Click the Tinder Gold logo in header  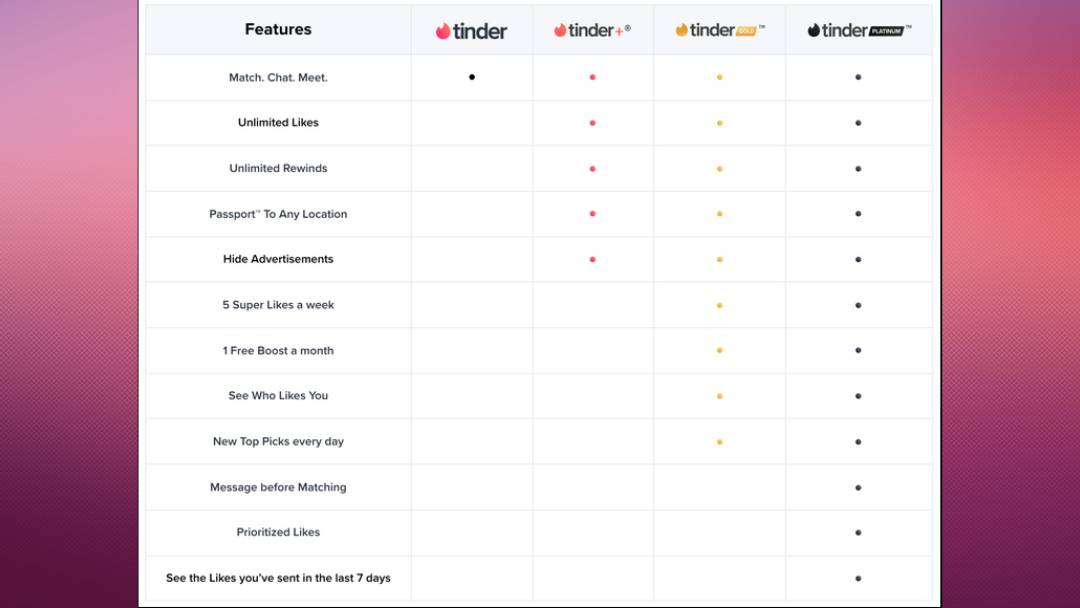pyautogui.click(x=719, y=30)
